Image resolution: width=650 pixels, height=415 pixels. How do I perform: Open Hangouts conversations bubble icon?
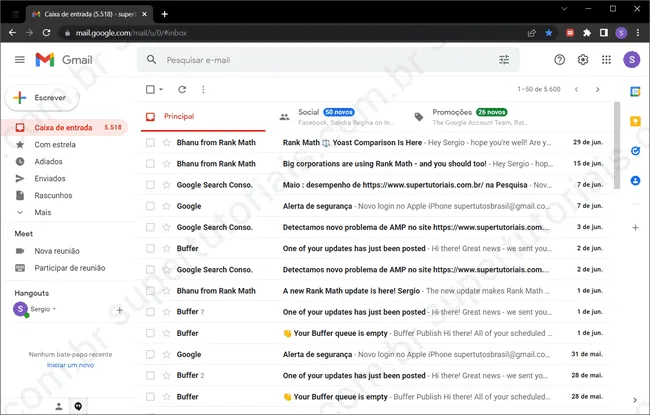point(78,406)
